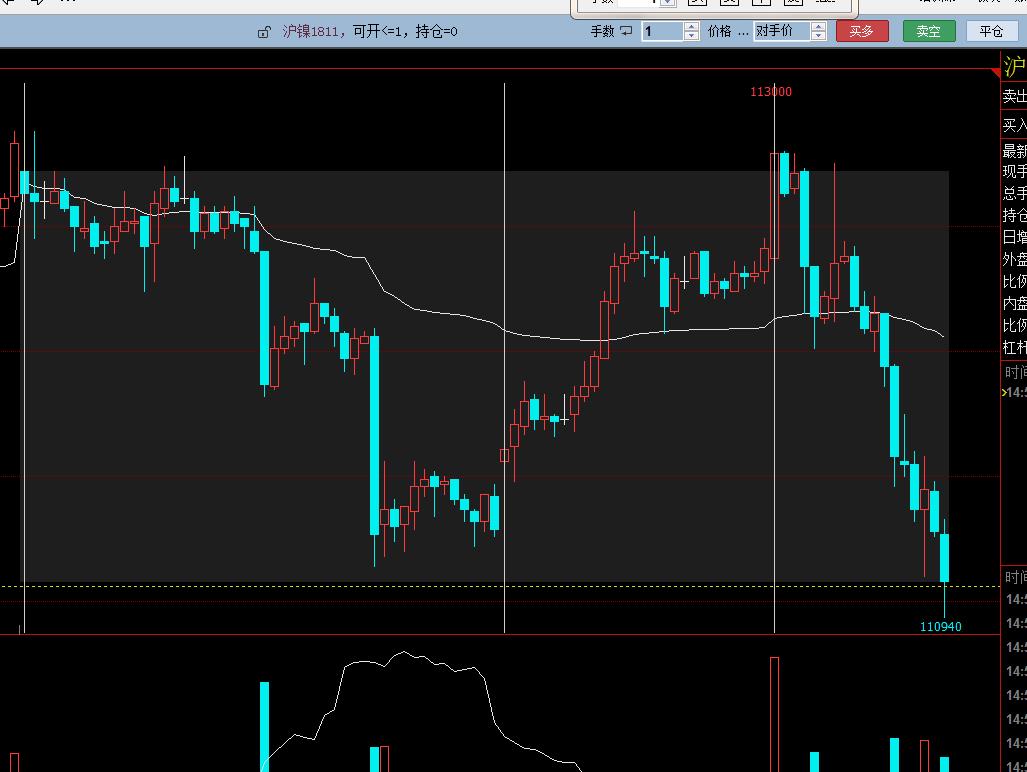Increase lot quantity with up stepper arrow
Image resolution: width=1027 pixels, height=772 pixels.
(692, 26)
